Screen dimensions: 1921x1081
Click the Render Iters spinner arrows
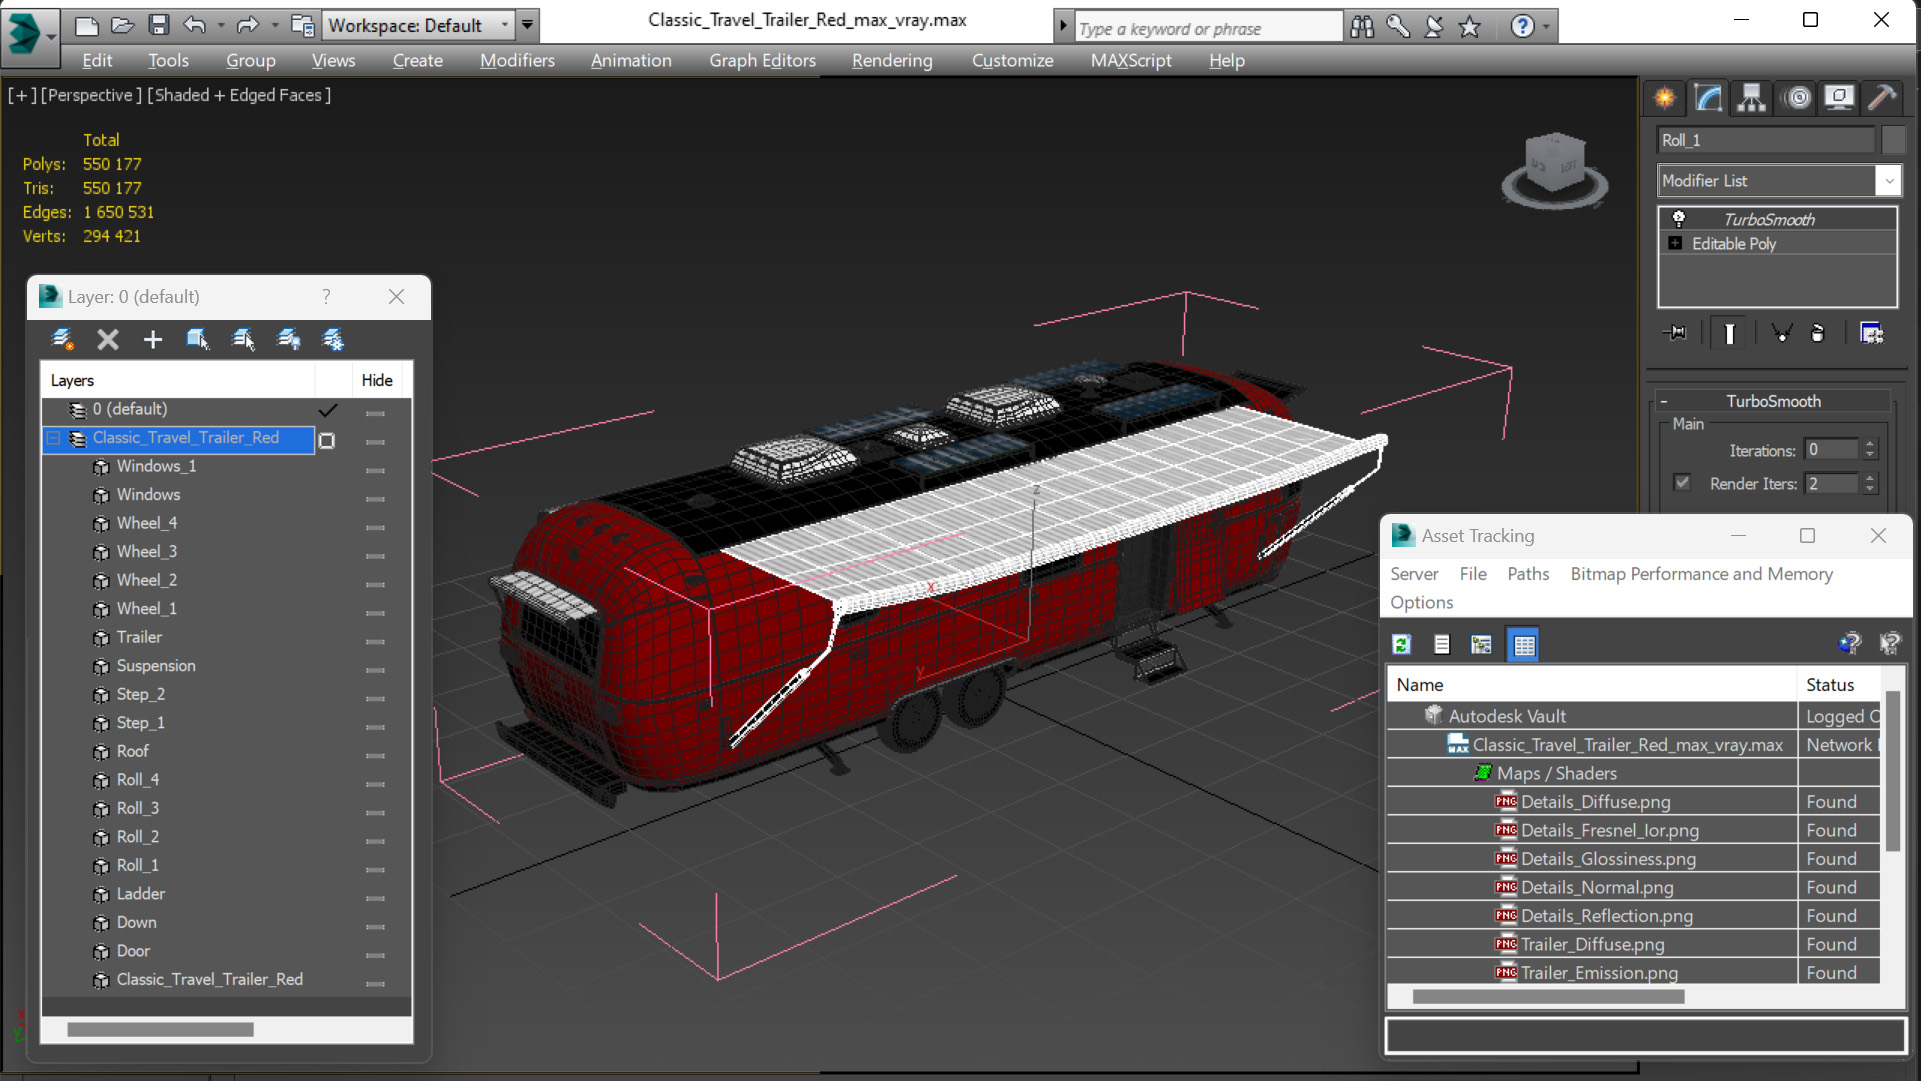1870,484
